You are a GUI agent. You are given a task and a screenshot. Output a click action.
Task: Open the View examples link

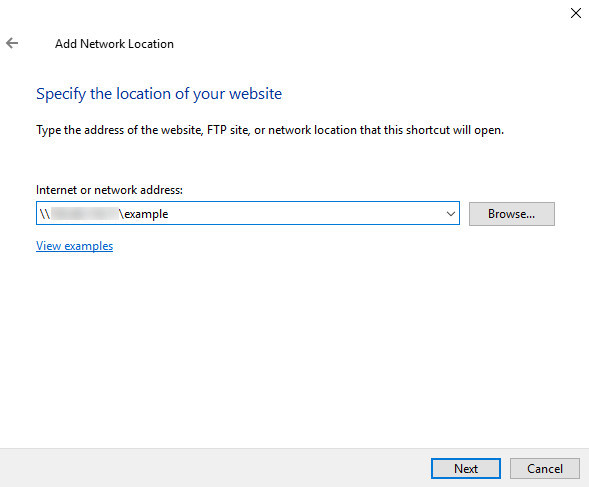pos(74,246)
